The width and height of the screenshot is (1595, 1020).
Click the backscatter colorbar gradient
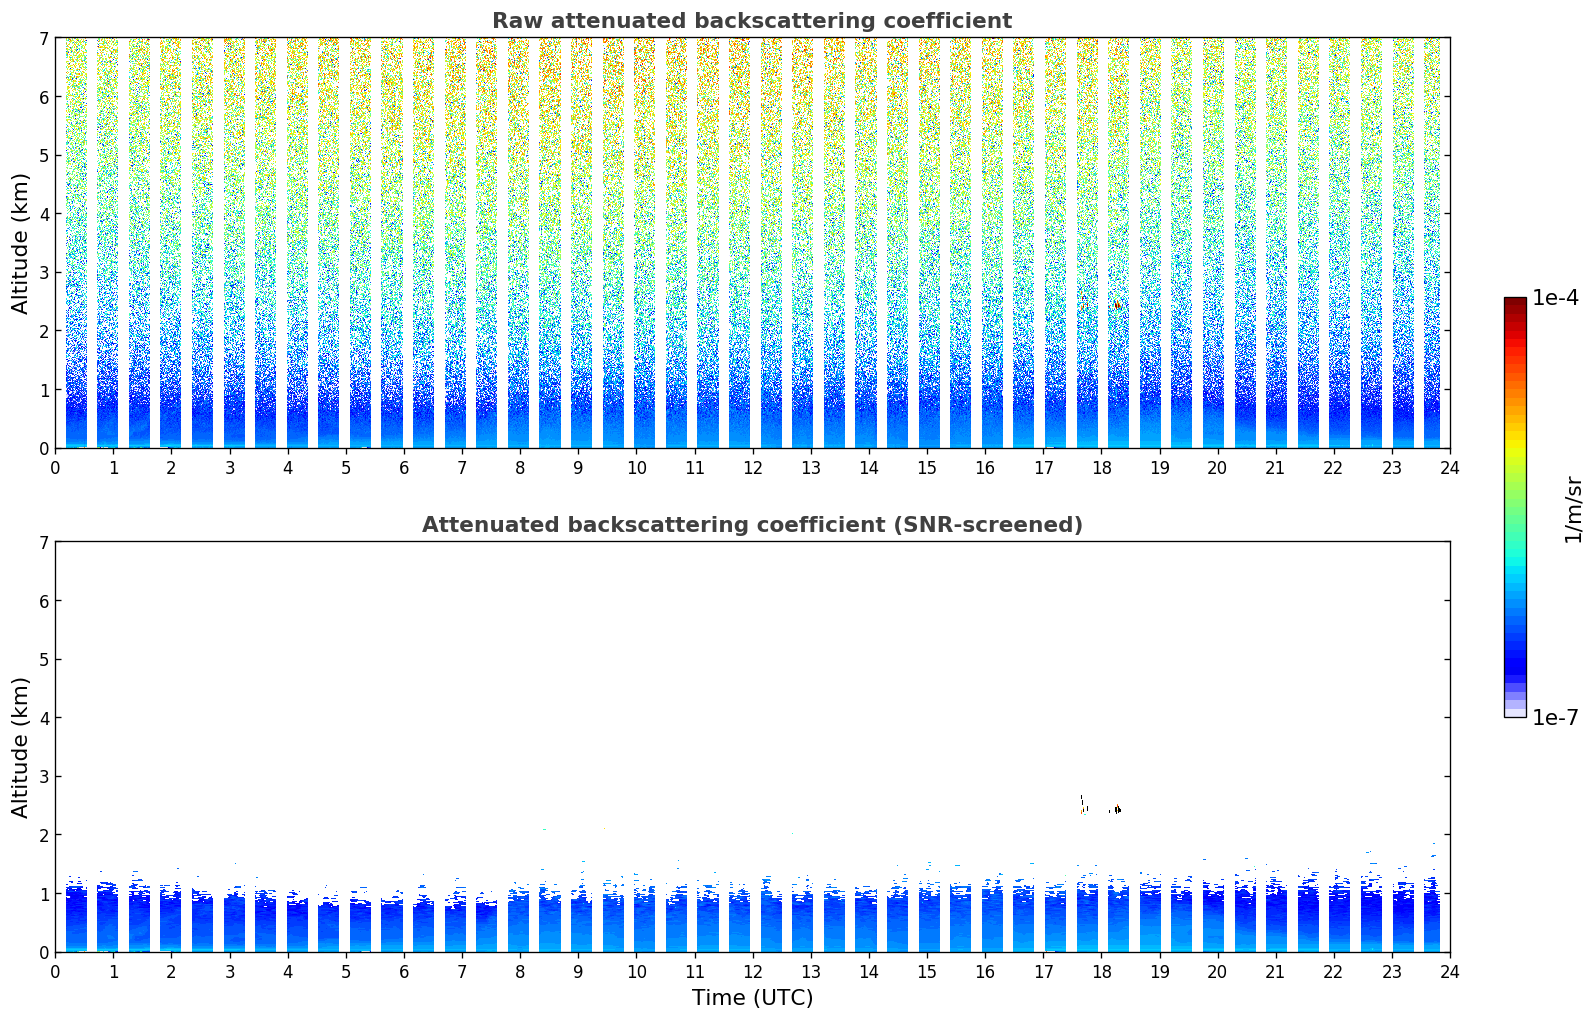[1515, 507]
